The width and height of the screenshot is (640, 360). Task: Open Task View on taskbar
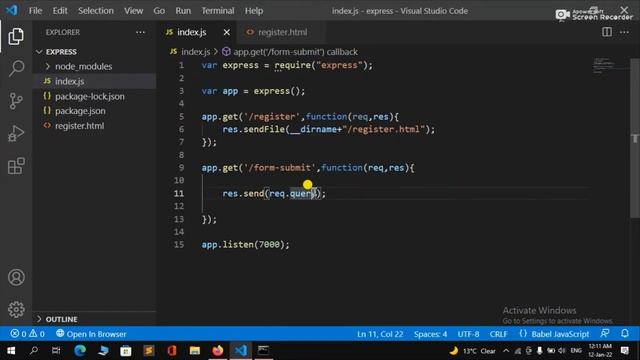coord(56,351)
